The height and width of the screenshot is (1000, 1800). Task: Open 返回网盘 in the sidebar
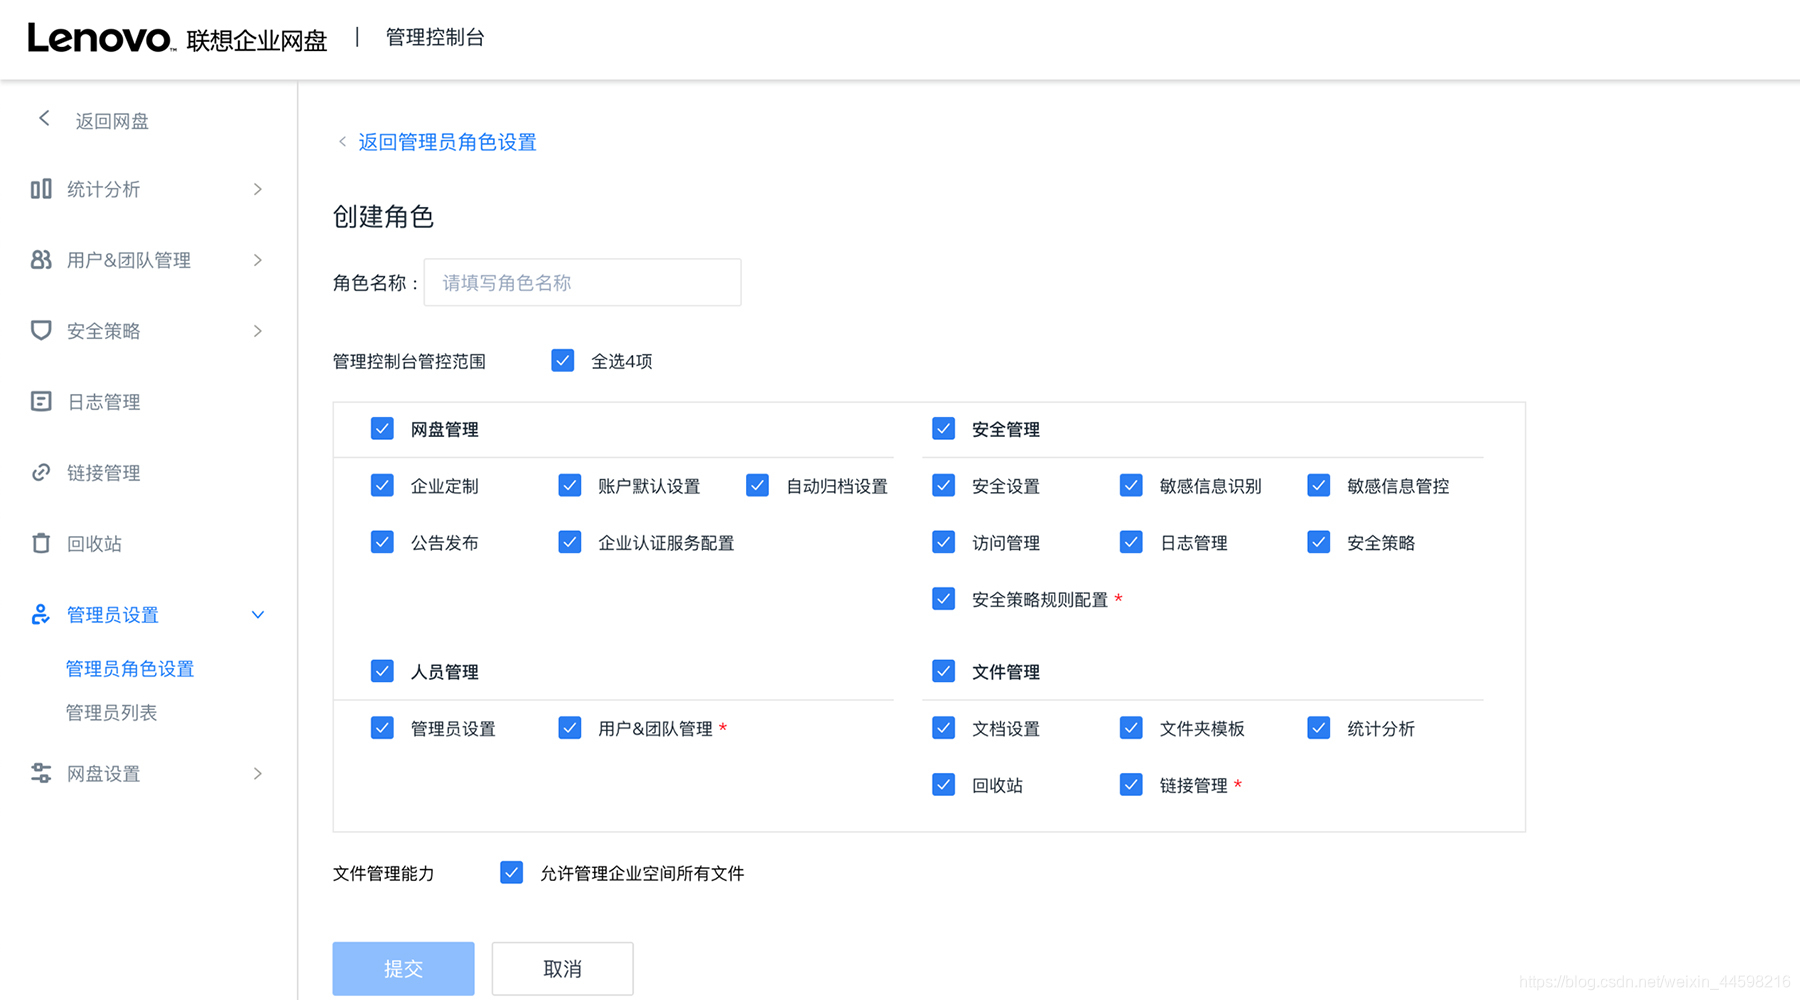click(112, 121)
